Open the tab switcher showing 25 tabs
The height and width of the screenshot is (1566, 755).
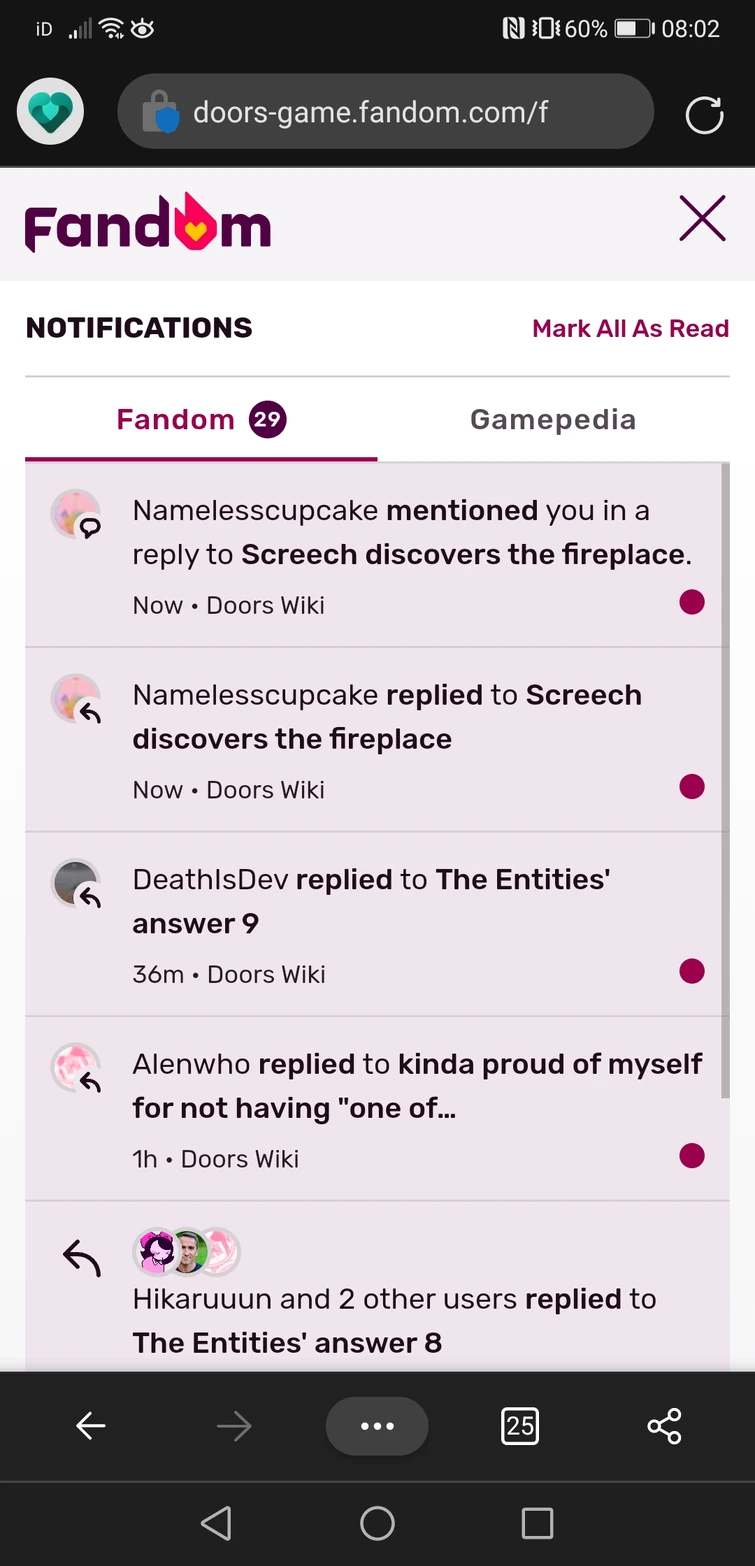[x=520, y=1426]
